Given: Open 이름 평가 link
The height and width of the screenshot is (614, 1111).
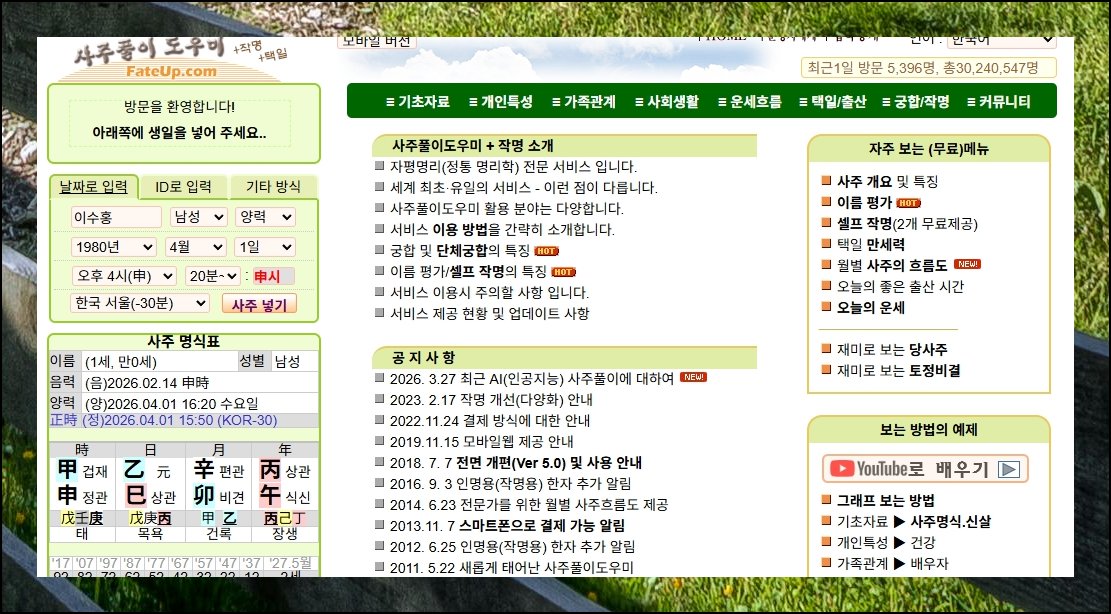Looking at the screenshot, I should click(x=864, y=203).
